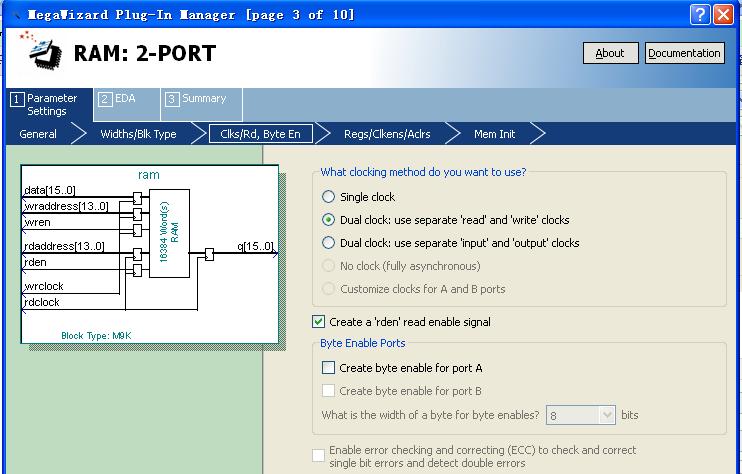Image resolution: width=742 pixels, height=474 pixels.
Task: Click the 2 number box on EDA tab
Action: 105,99
